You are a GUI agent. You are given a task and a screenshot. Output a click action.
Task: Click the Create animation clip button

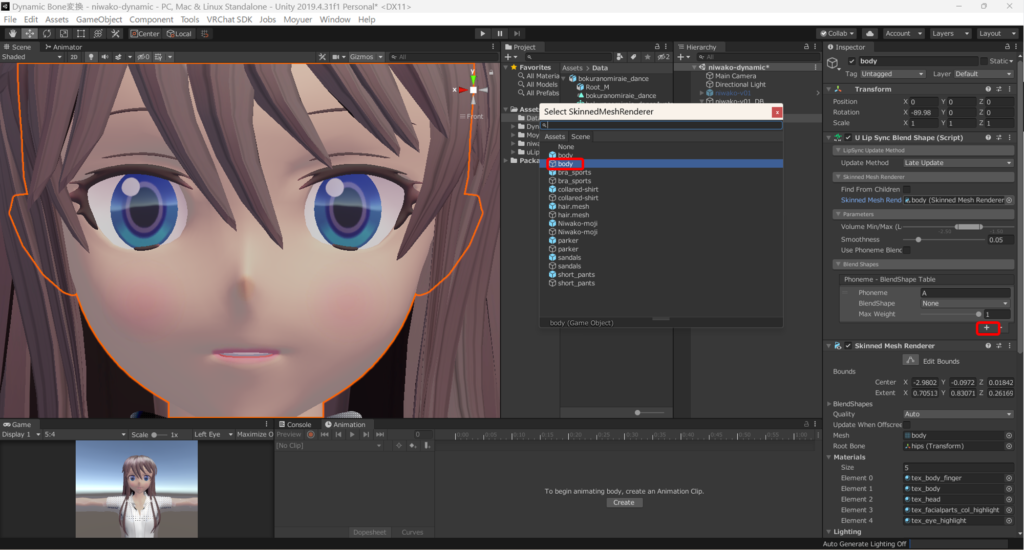pyautogui.click(x=623, y=502)
